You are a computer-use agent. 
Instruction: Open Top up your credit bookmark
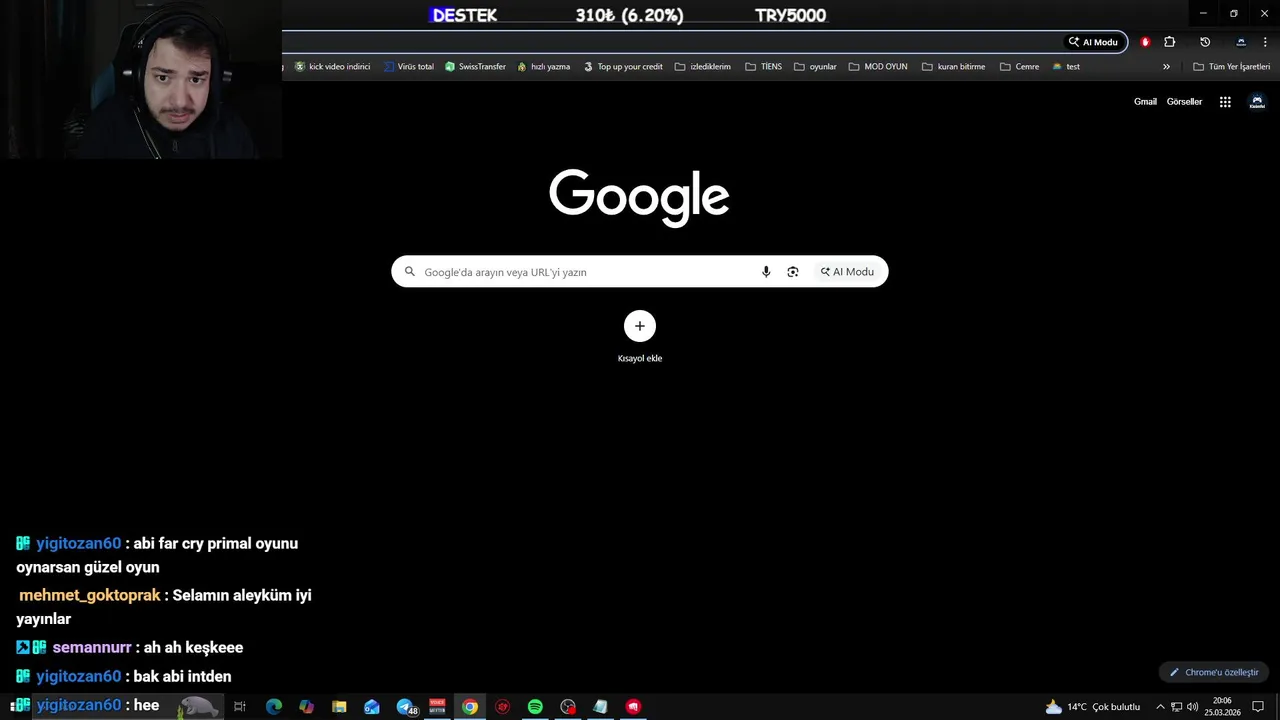pos(623,67)
